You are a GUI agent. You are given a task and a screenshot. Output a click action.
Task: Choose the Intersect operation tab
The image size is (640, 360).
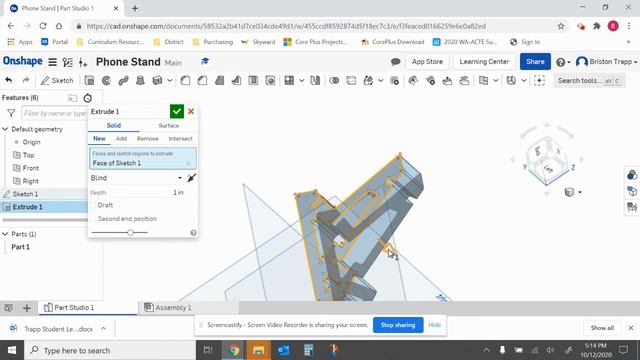pos(180,139)
